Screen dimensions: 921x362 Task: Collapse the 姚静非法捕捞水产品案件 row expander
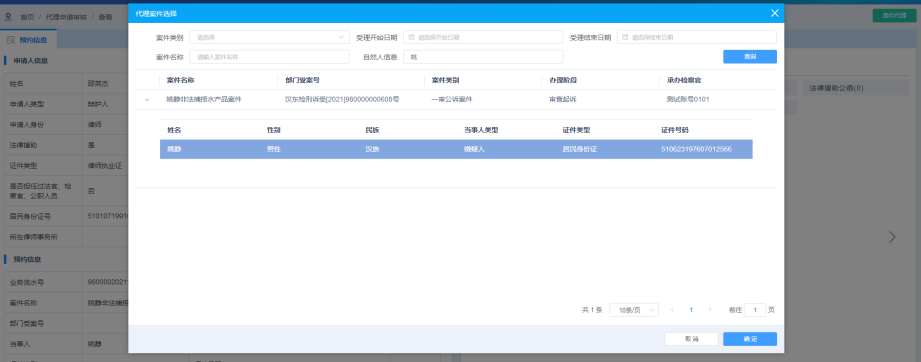point(147,99)
